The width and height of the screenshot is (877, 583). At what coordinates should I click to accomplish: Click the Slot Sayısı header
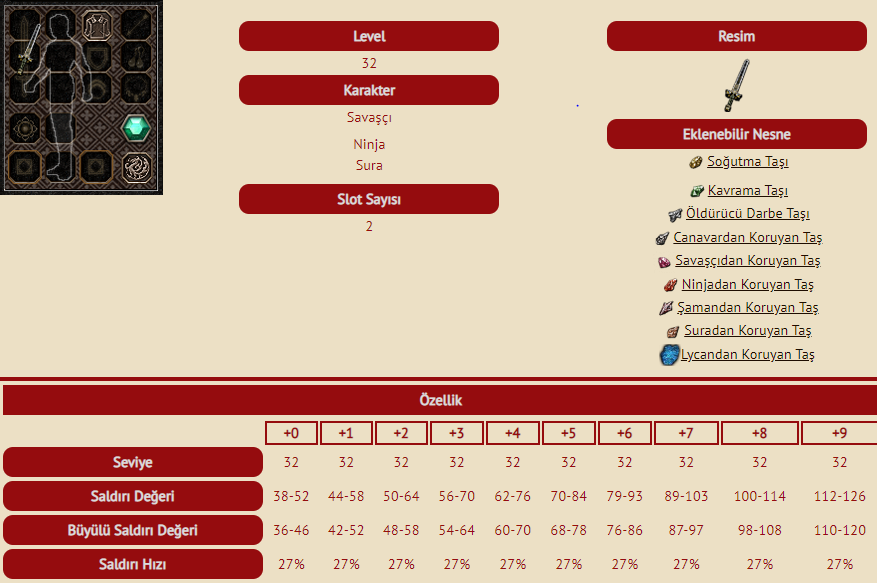369,199
